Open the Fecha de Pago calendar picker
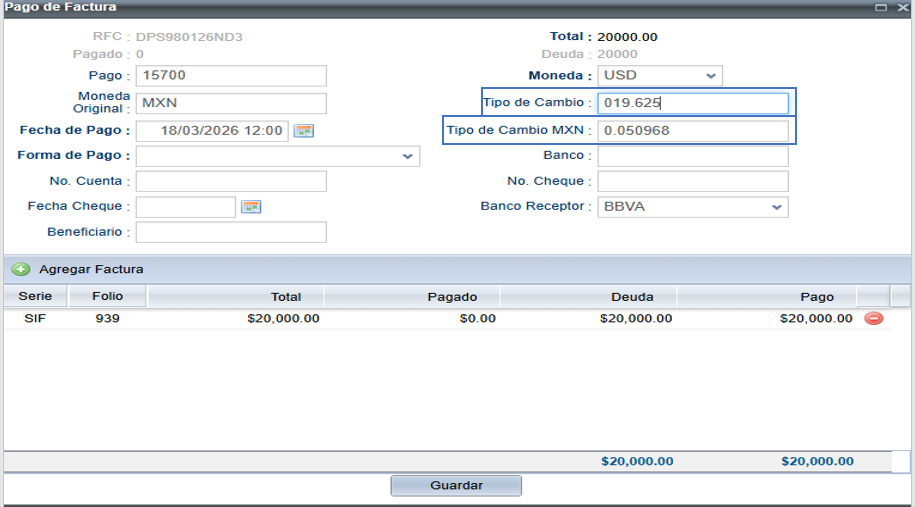The width and height of the screenshot is (915, 507). pos(304,131)
